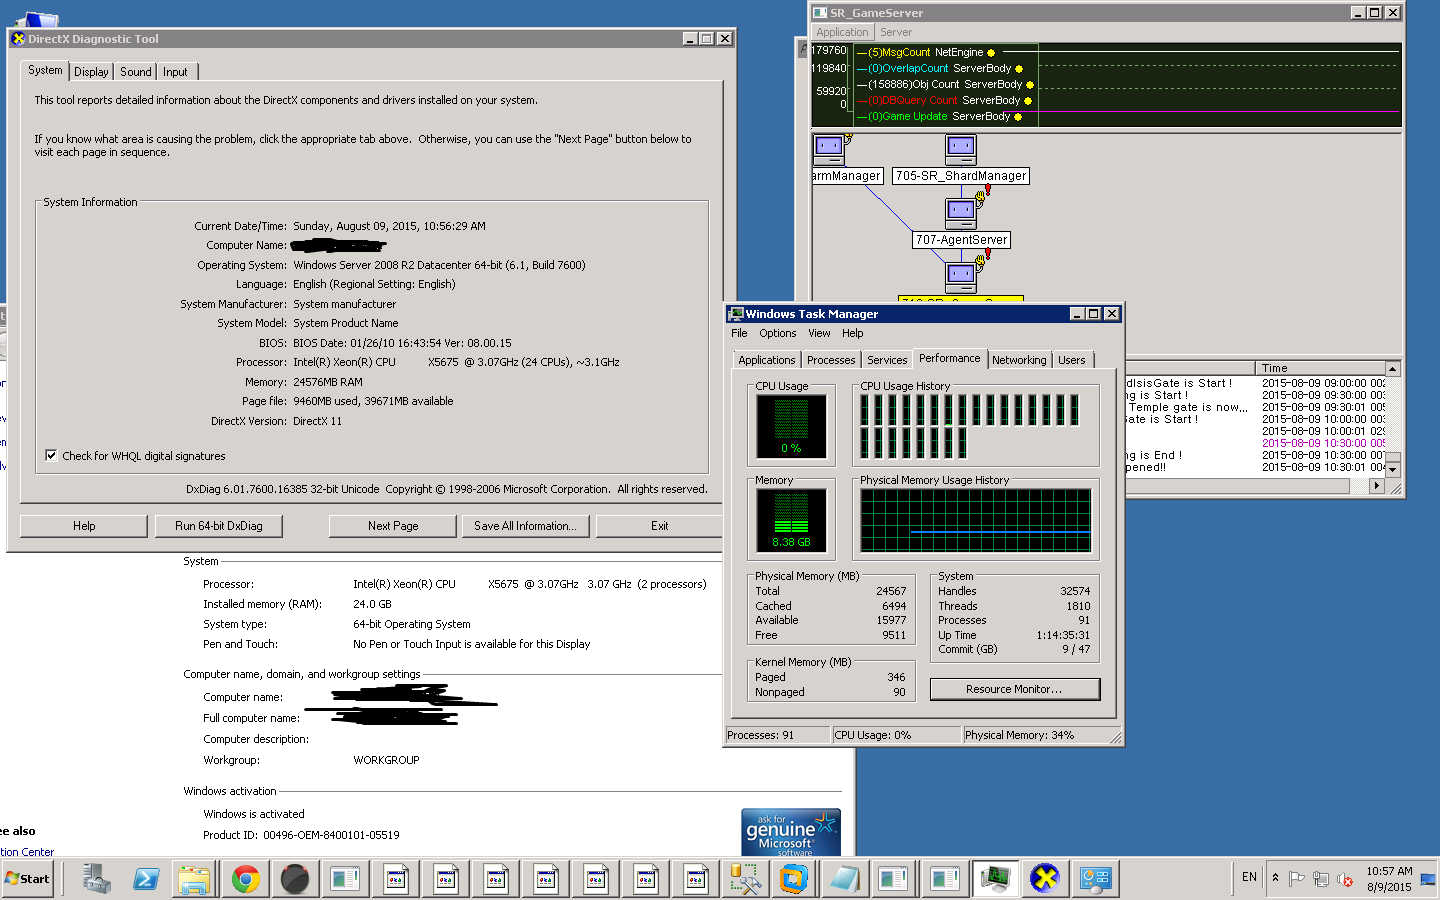Show hidden system tray icons
The image size is (1440, 900).
pos(1275,878)
